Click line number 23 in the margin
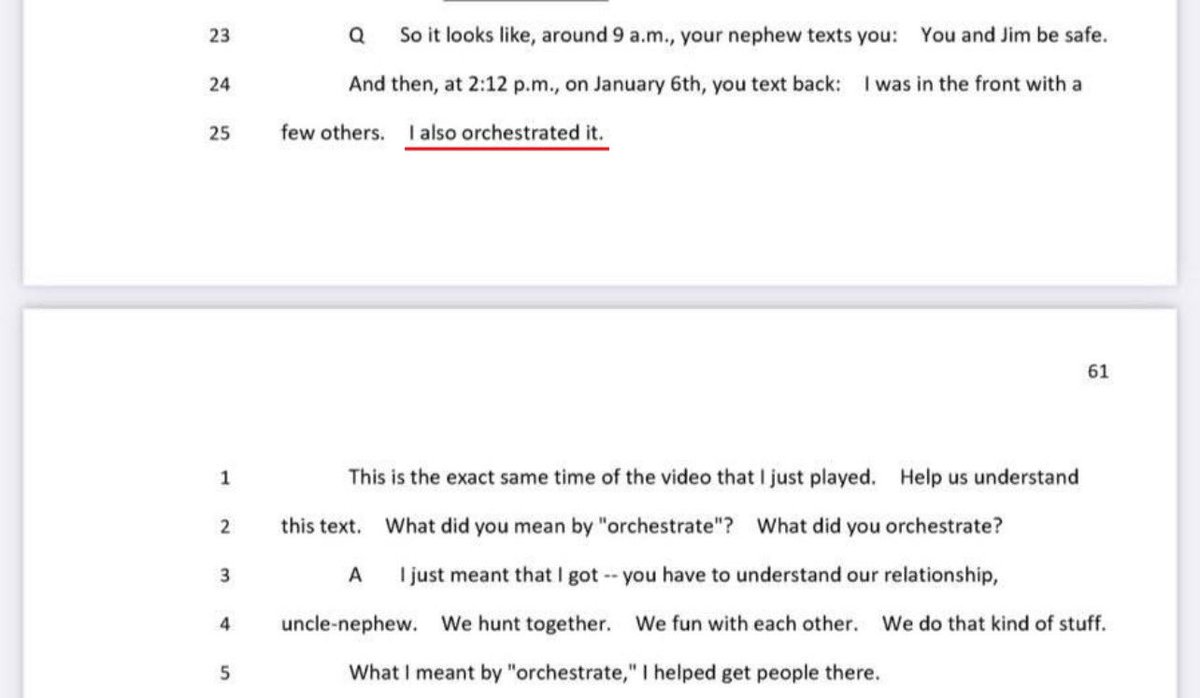1200x698 pixels. click(x=220, y=36)
